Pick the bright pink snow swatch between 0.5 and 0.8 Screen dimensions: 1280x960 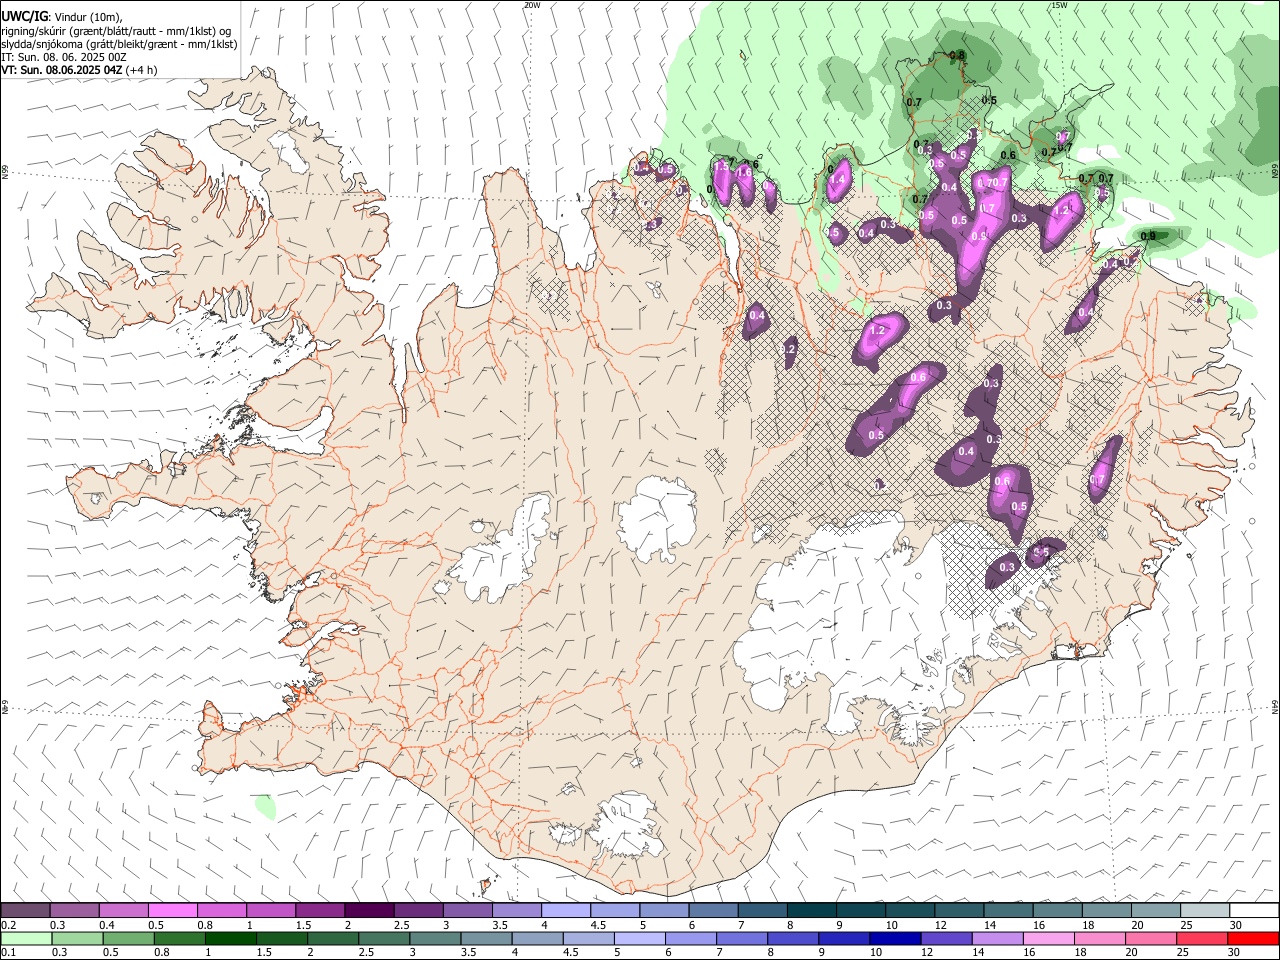pyautogui.click(x=172, y=911)
